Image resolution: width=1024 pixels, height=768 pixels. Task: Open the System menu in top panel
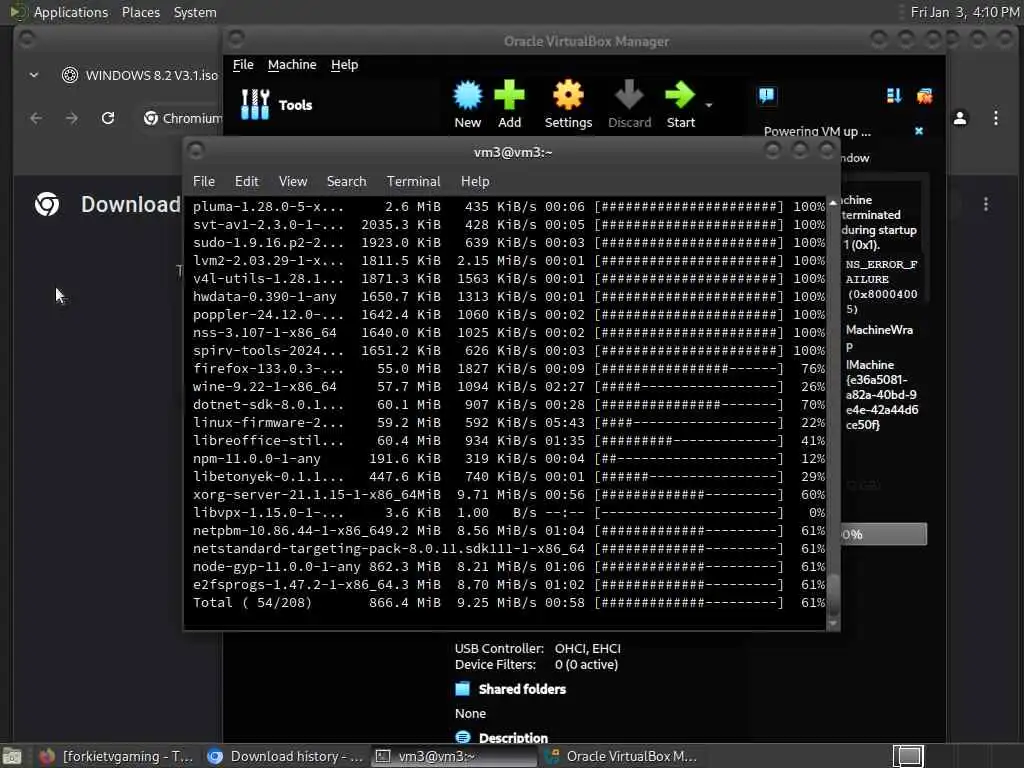(195, 12)
